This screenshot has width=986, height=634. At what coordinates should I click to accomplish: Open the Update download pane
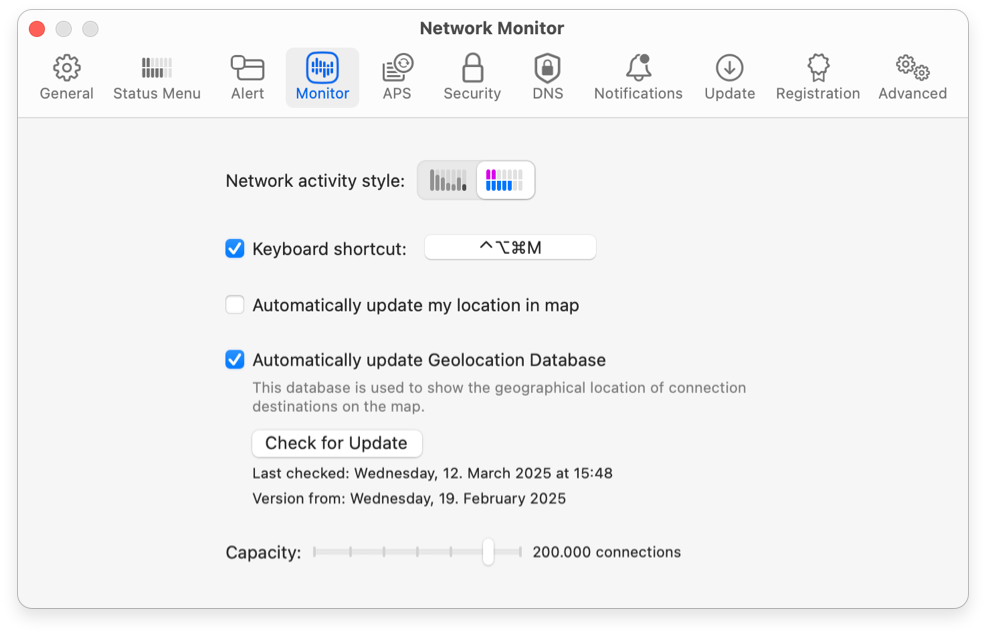point(729,78)
